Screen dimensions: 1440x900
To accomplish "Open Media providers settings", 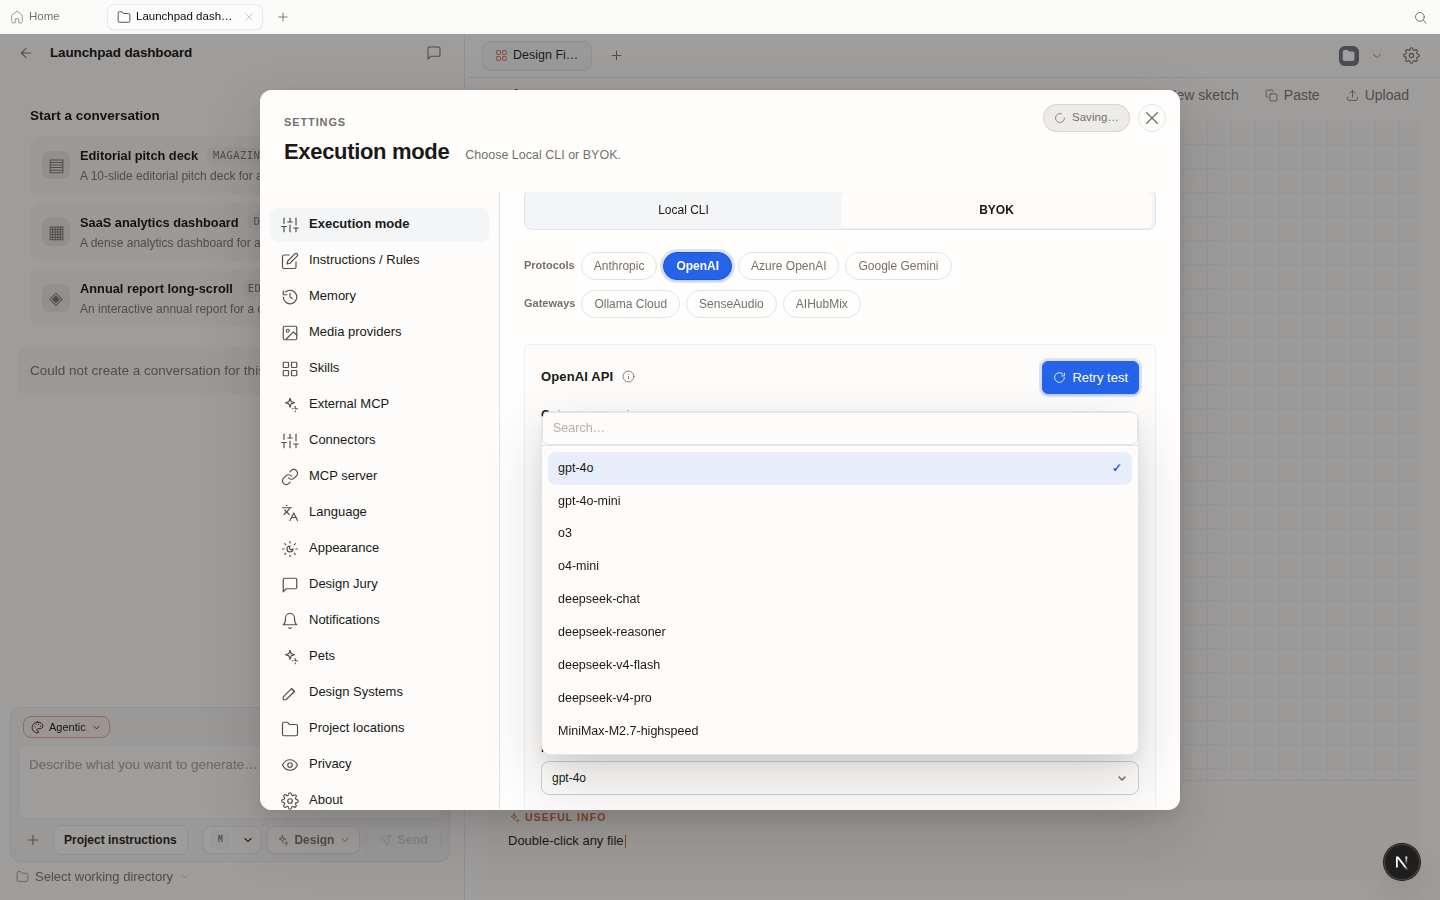I will pos(379,332).
